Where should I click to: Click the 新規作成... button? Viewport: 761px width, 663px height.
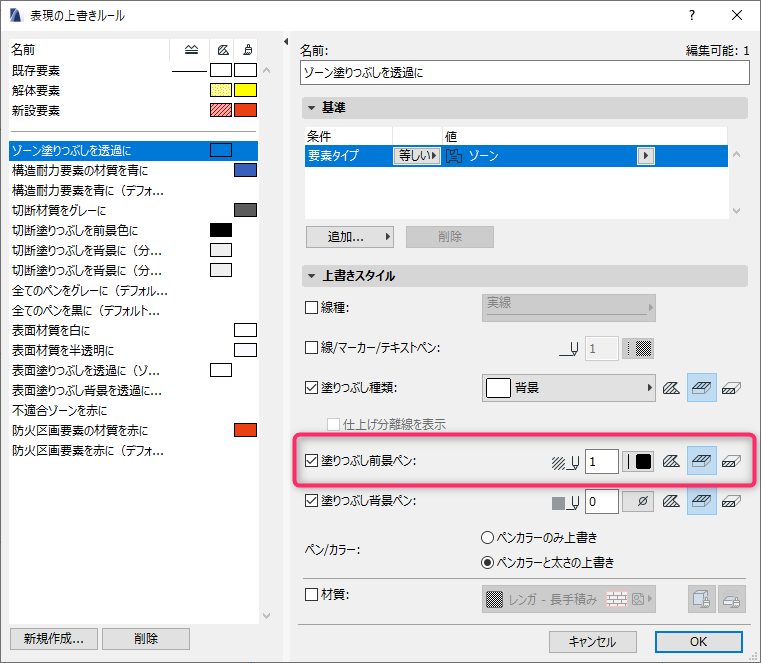point(54,639)
